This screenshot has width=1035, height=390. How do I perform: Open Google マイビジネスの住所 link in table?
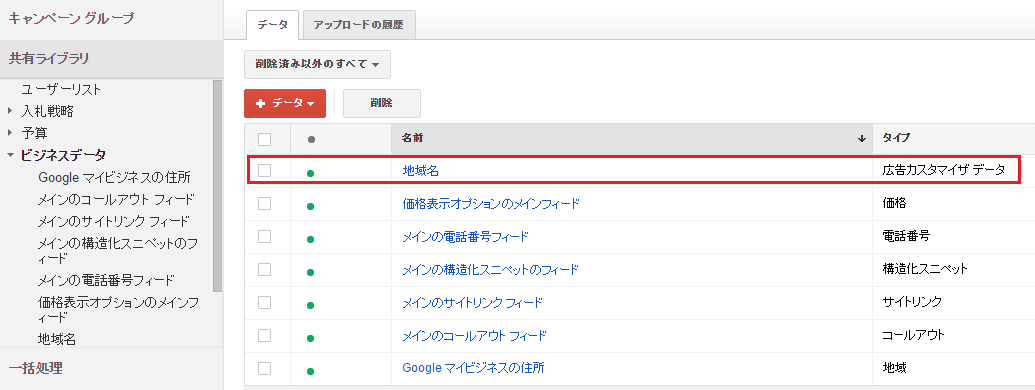point(473,368)
